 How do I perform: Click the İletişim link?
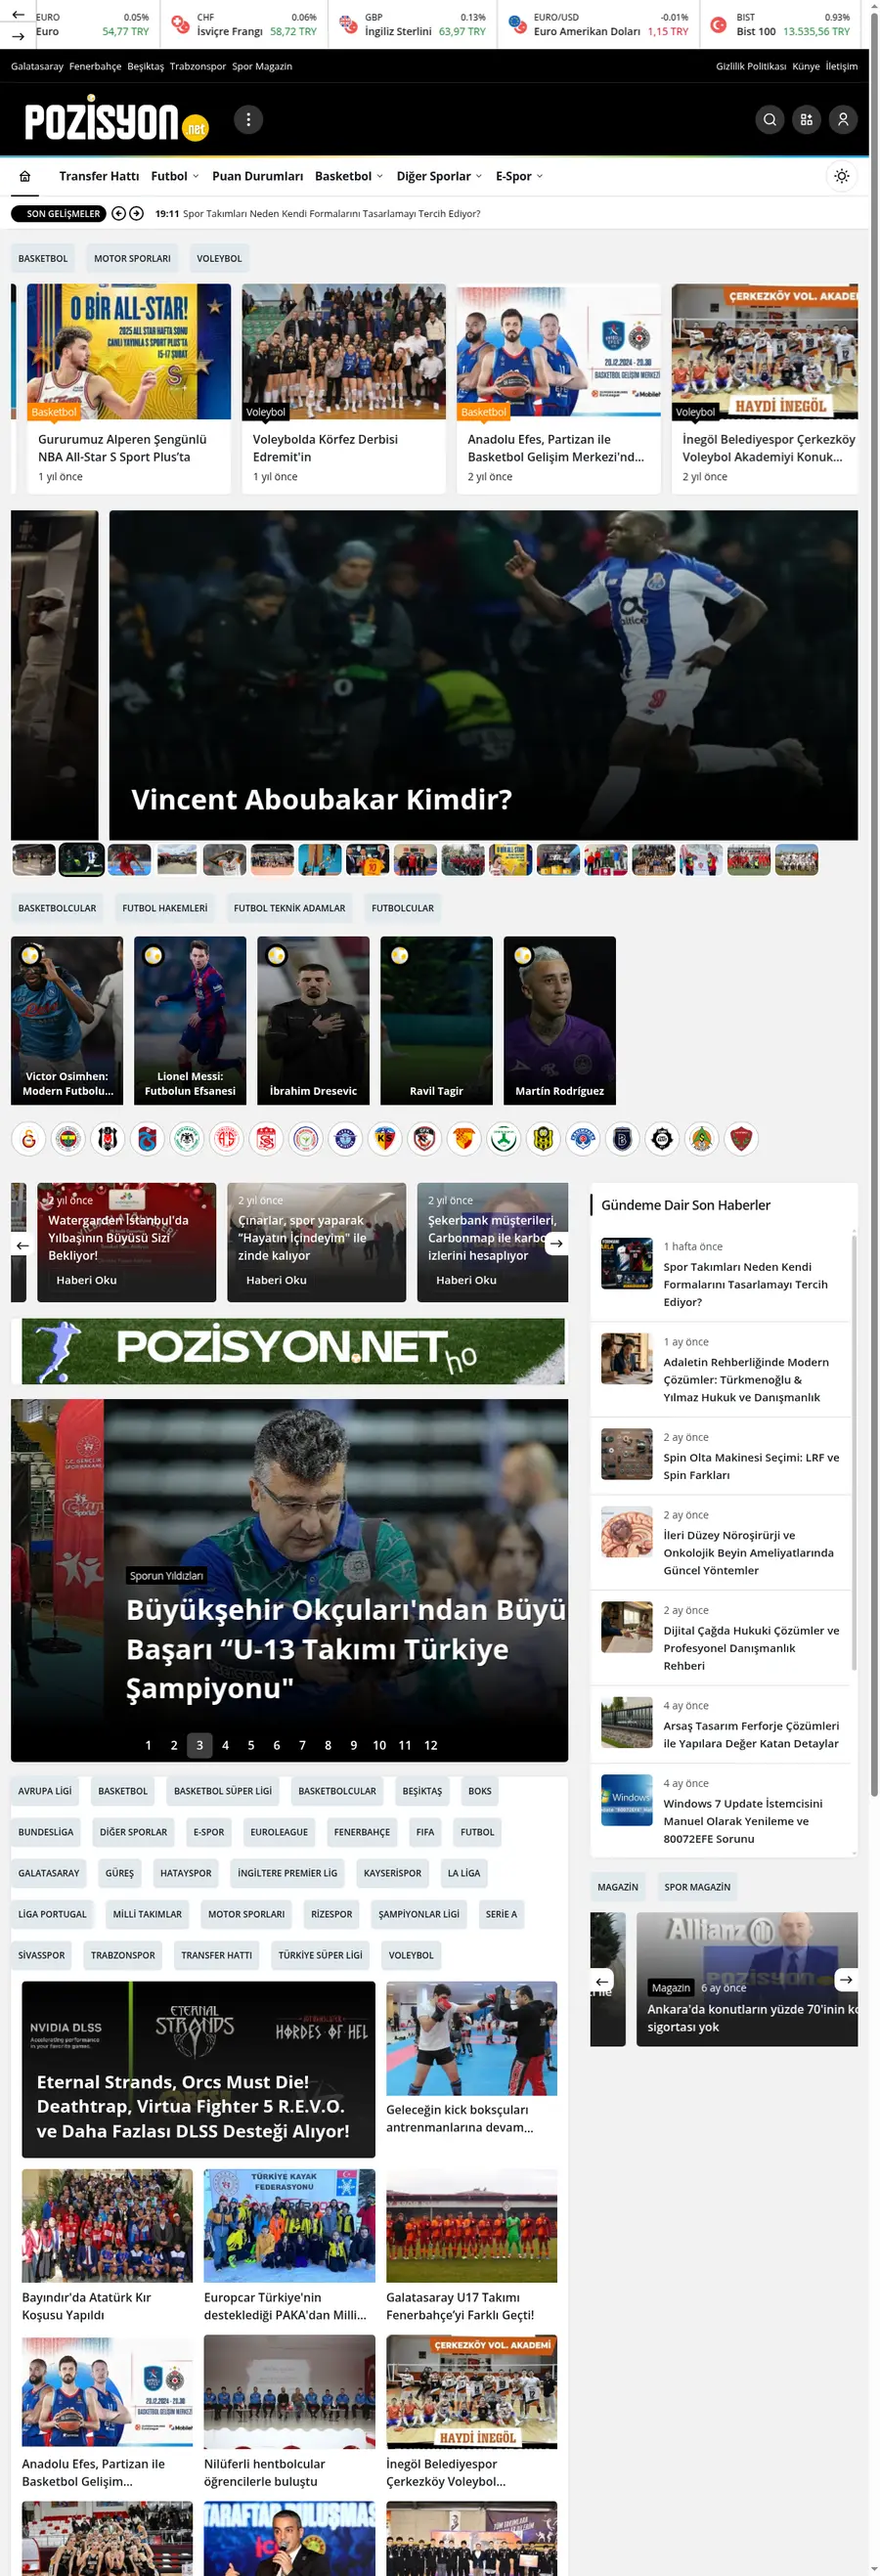coord(841,66)
